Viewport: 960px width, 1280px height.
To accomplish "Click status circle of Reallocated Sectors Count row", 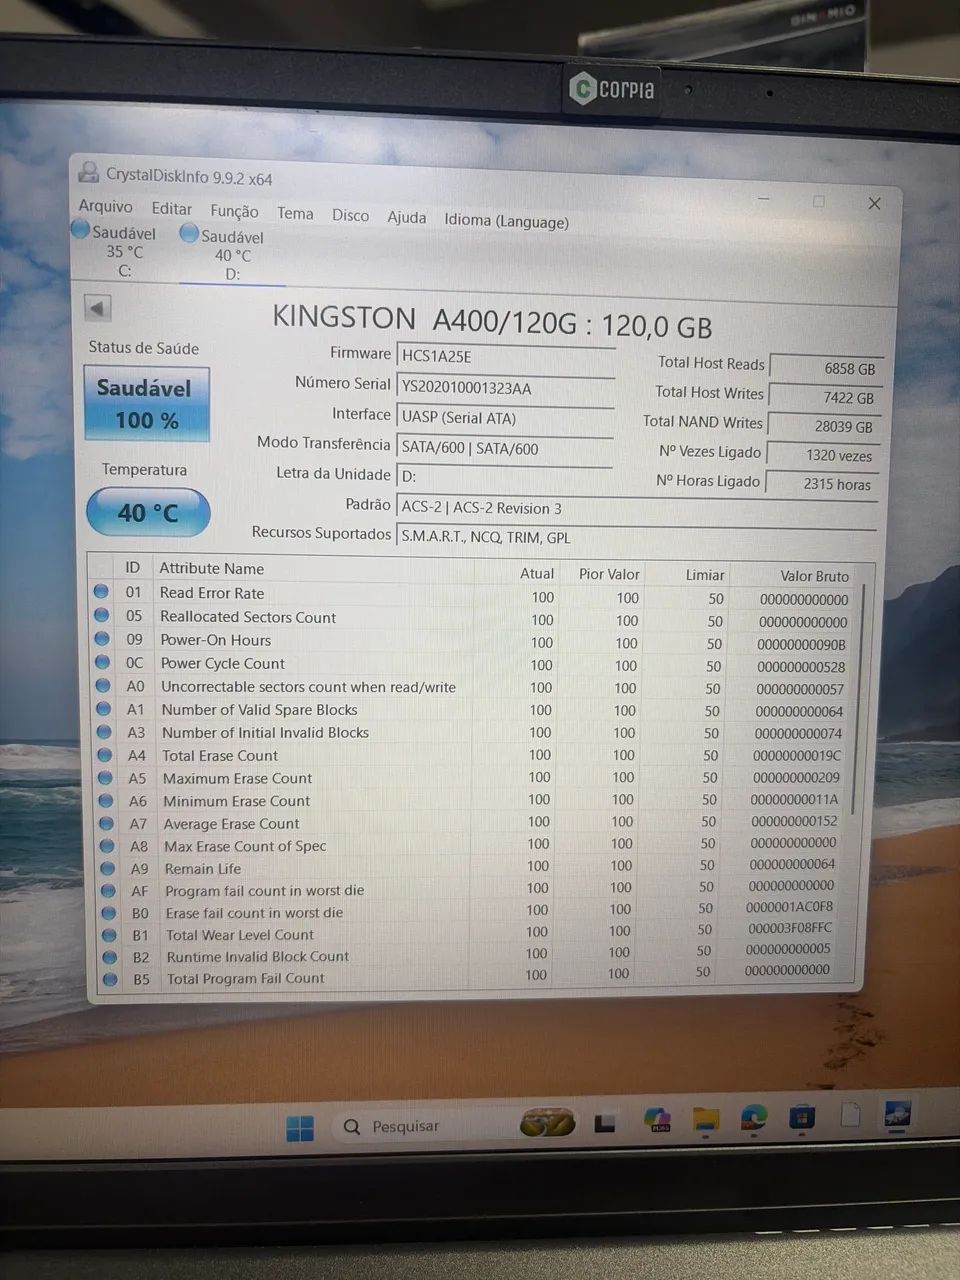I will (x=101, y=615).
